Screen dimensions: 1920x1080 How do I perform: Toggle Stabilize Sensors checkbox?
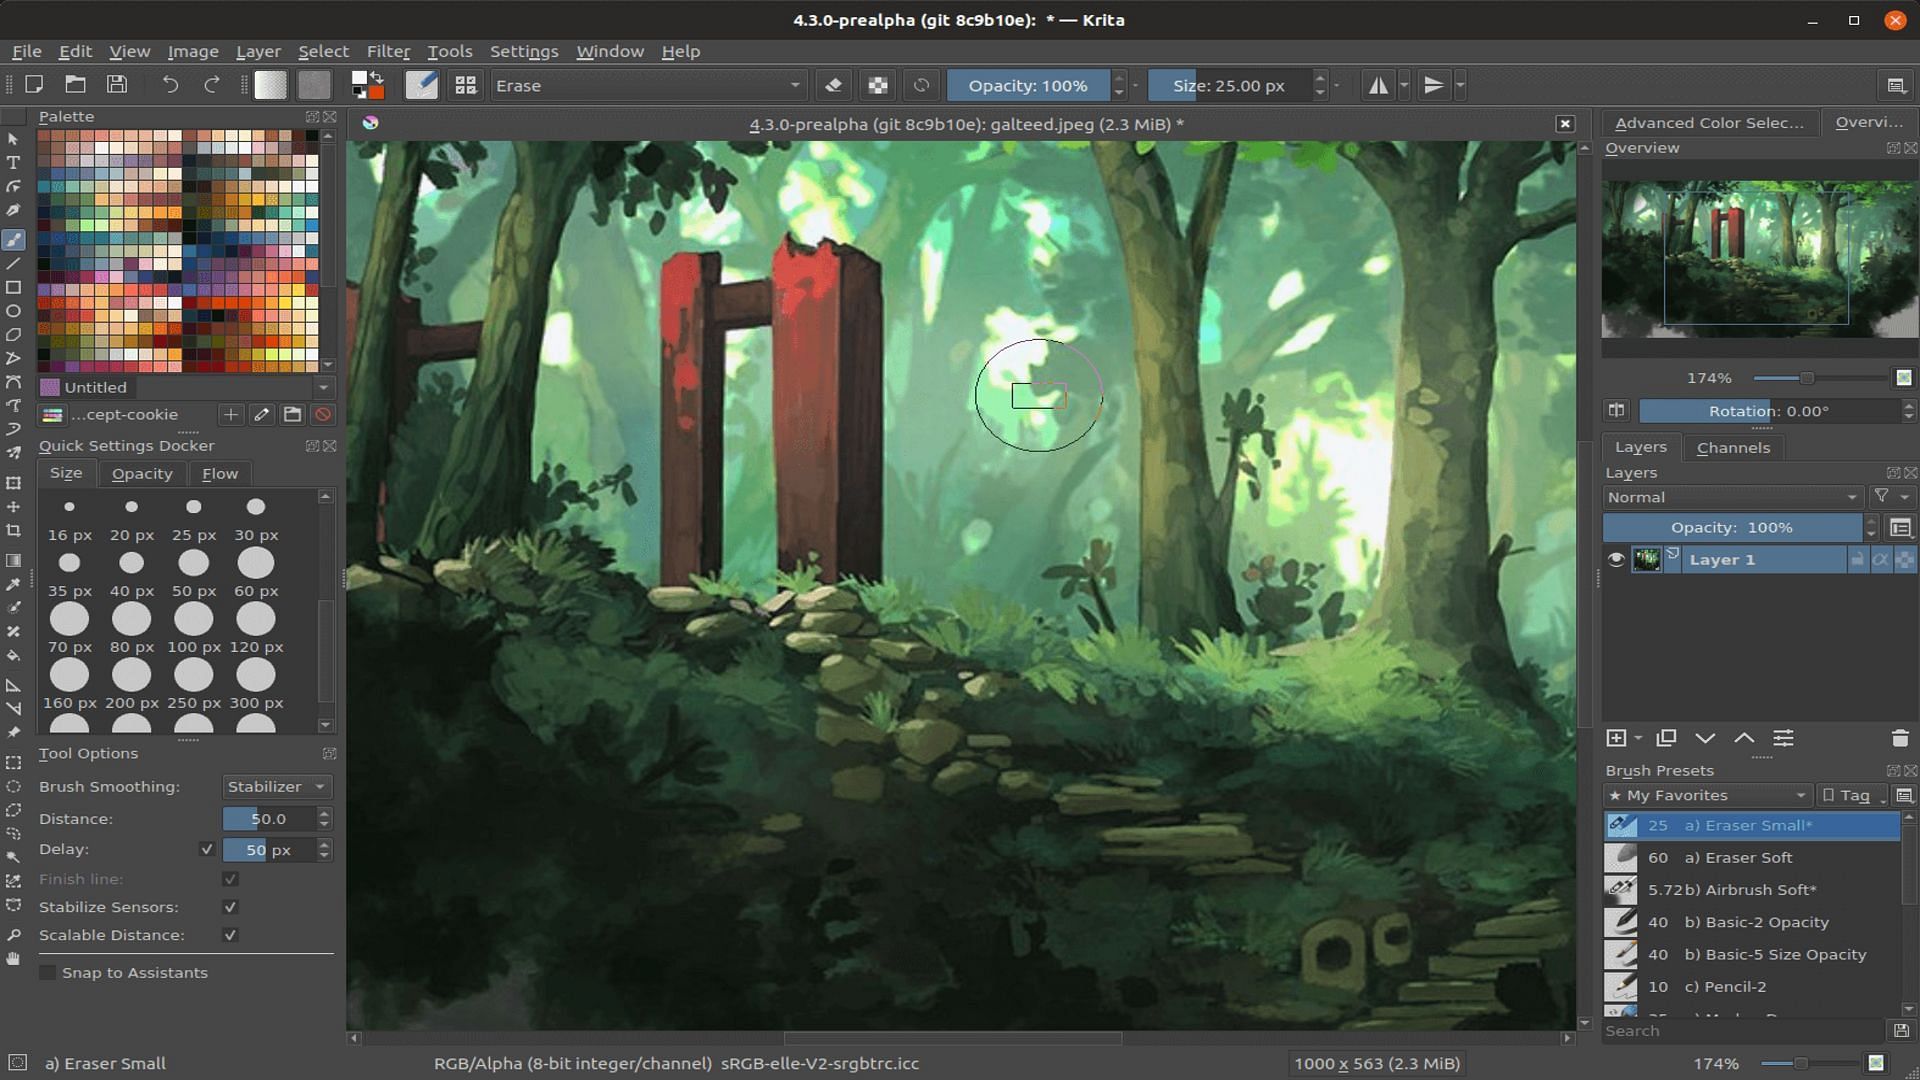tap(229, 907)
